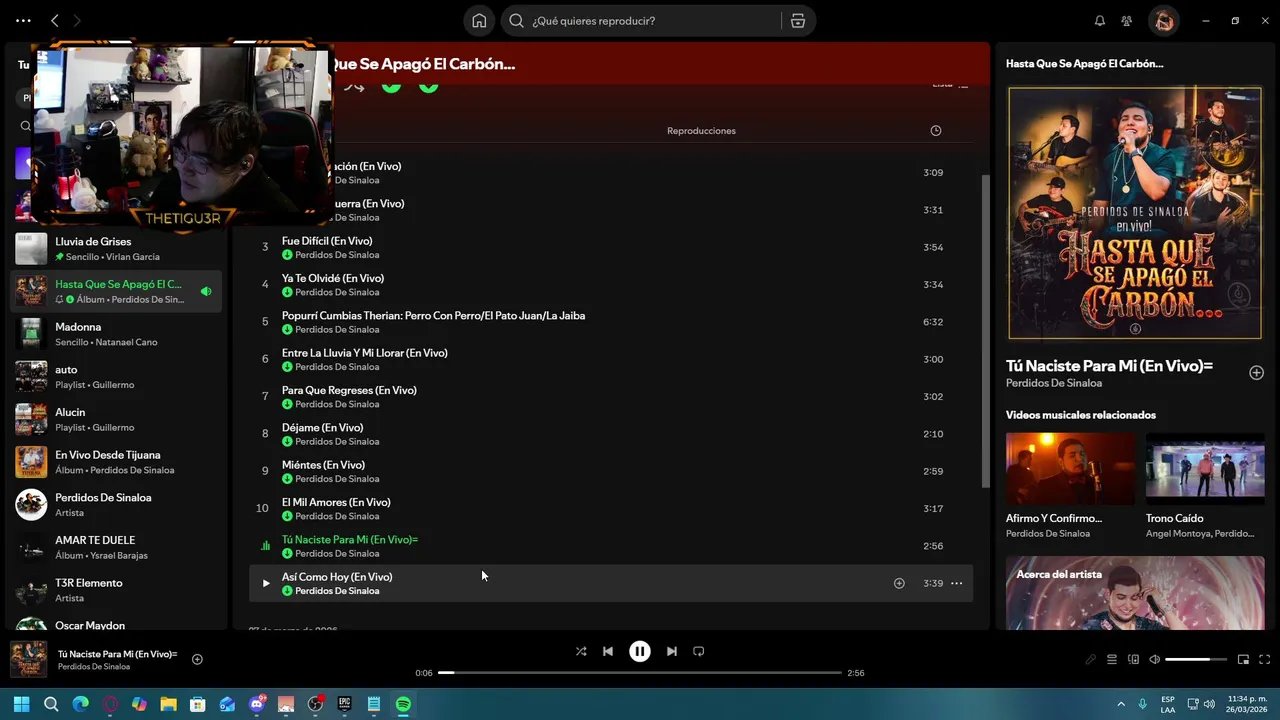
Task: Open File Explorer from taskbar
Action: (x=168, y=704)
